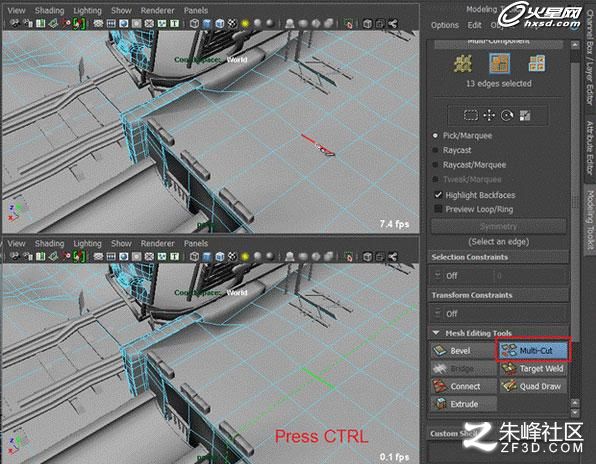Viewport: 596px width, 464px height.
Task: Select the Bevel tool
Action: click(x=463, y=350)
